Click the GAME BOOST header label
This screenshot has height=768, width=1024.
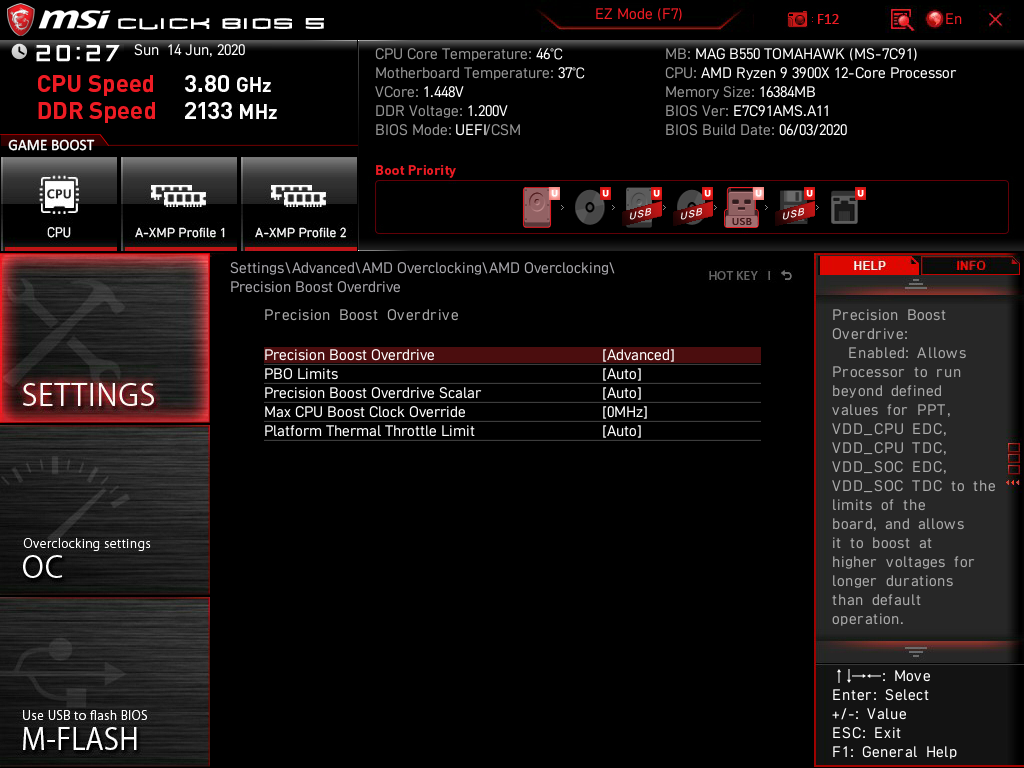[x=51, y=145]
